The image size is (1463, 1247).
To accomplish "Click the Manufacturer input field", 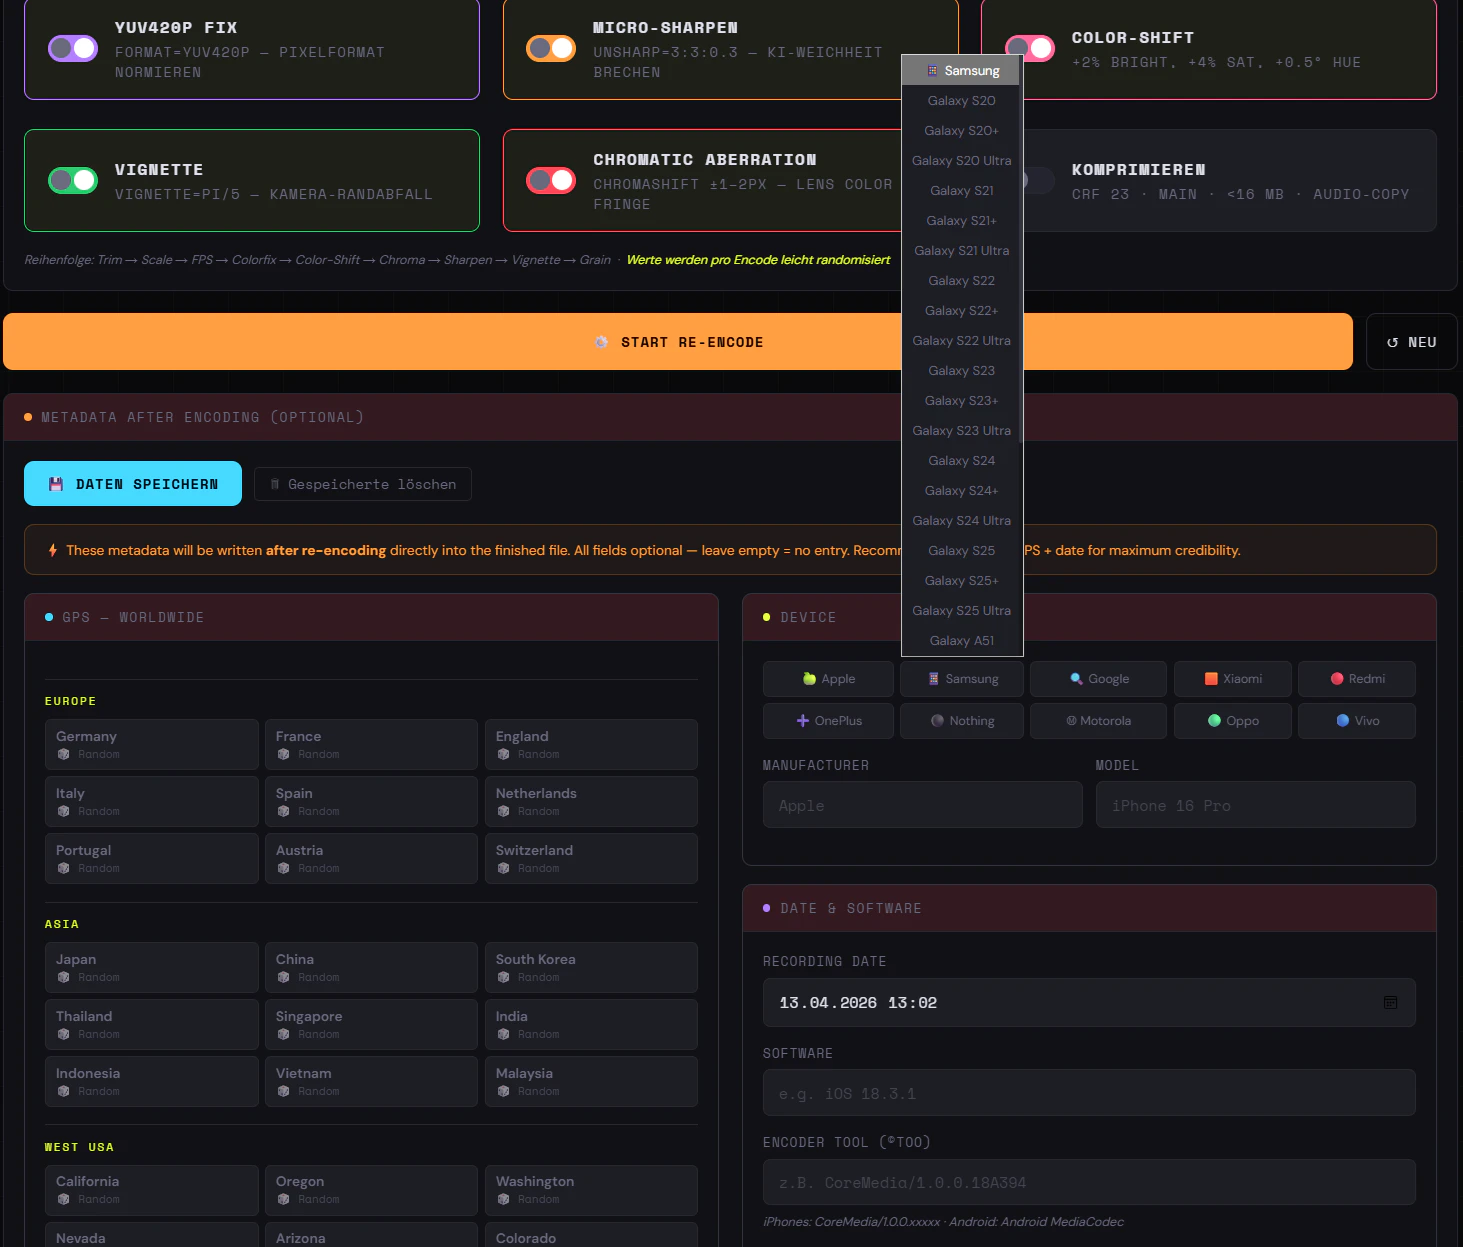I will coord(923,805).
